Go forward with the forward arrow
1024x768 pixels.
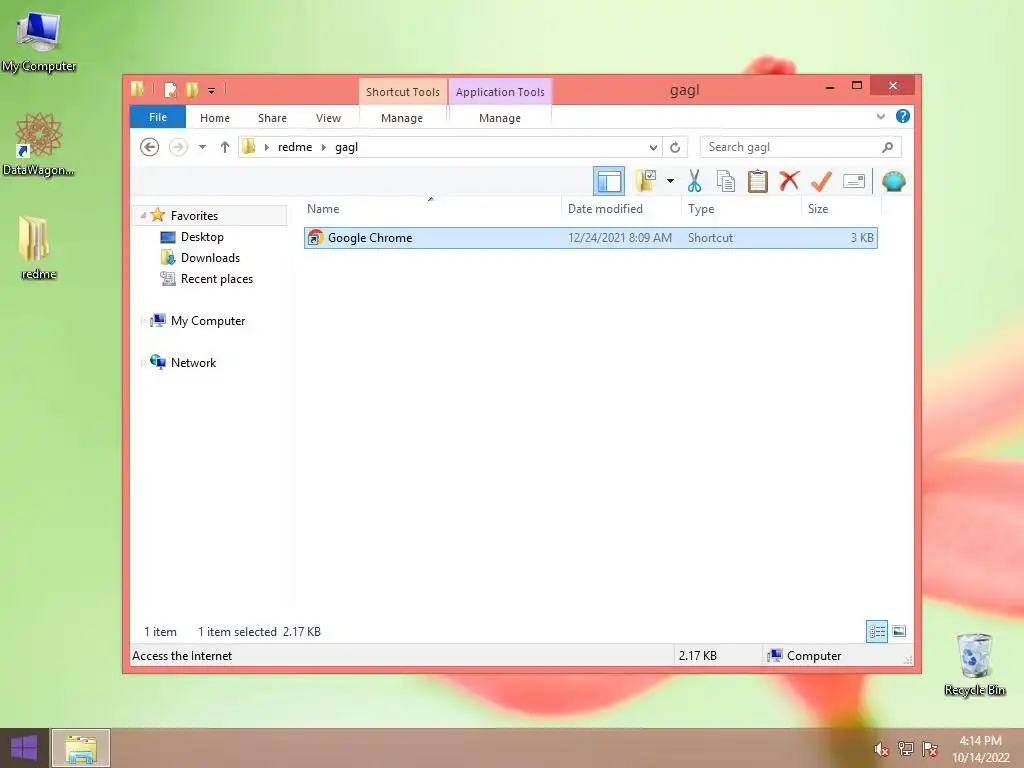pos(178,147)
